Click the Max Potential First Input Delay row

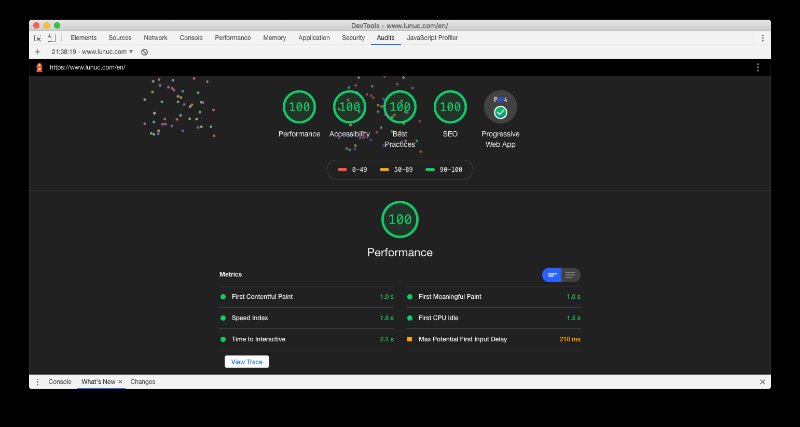coord(493,339)
